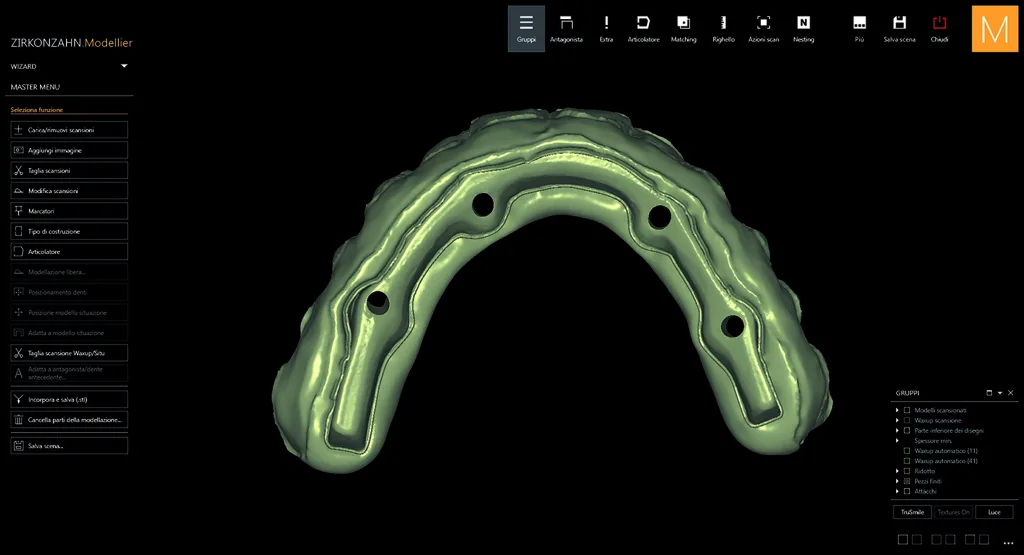Expand the Ridotto group tree arrow
1024x555 pixels.
(x=897, y=471)
